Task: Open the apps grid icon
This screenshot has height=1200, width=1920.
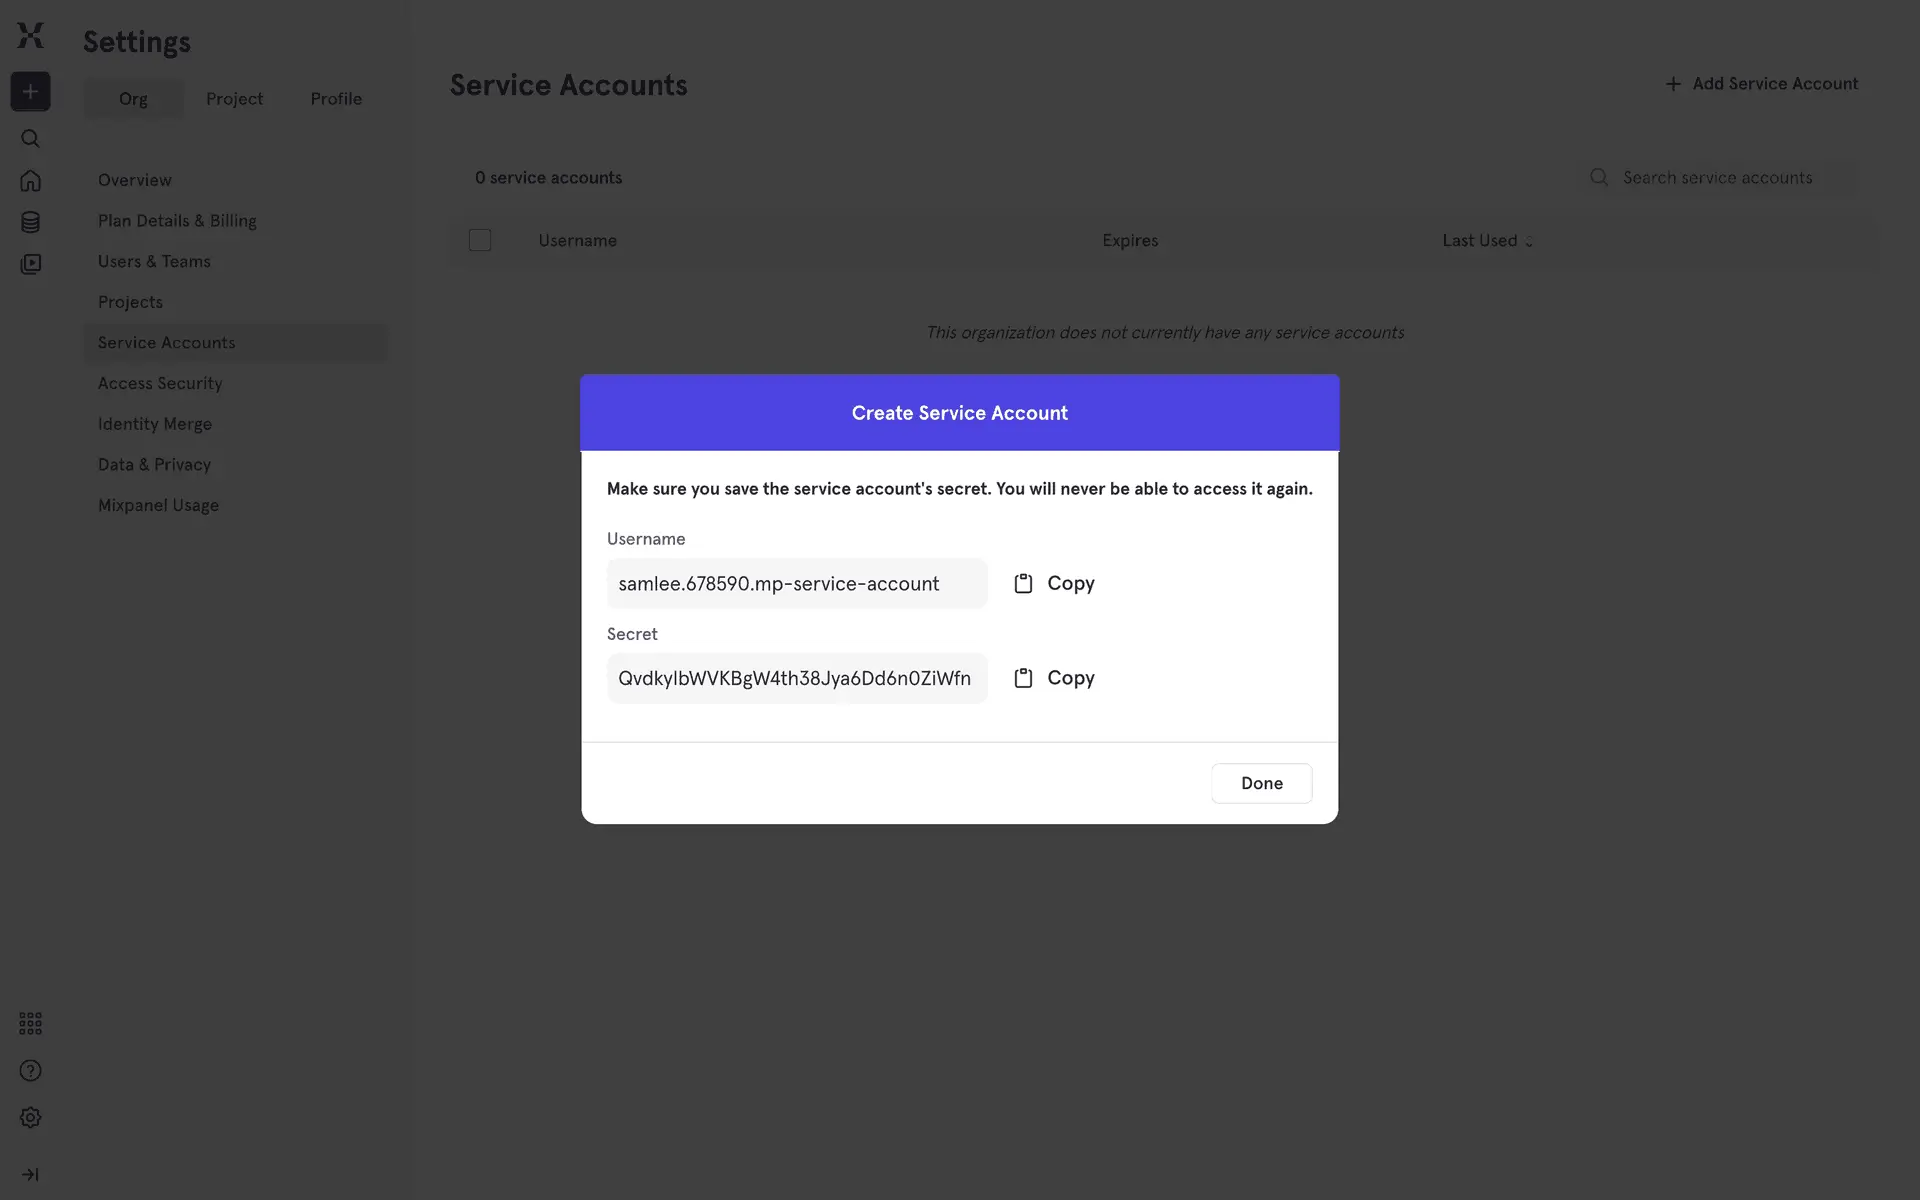Action: tap(30, 1023)
